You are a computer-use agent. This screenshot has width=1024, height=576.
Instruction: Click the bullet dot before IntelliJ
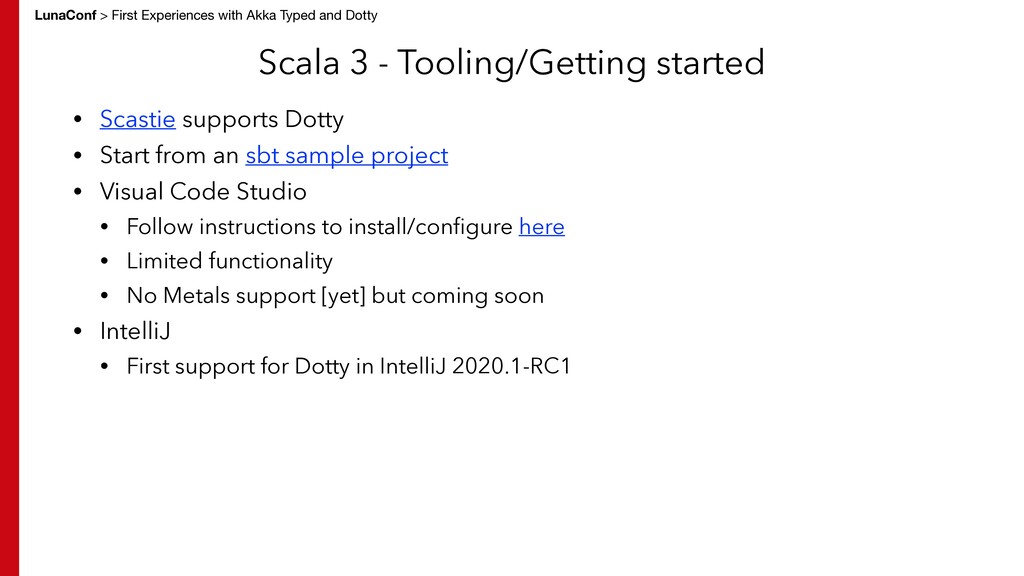pyautogui.click(x=76, y=333)
